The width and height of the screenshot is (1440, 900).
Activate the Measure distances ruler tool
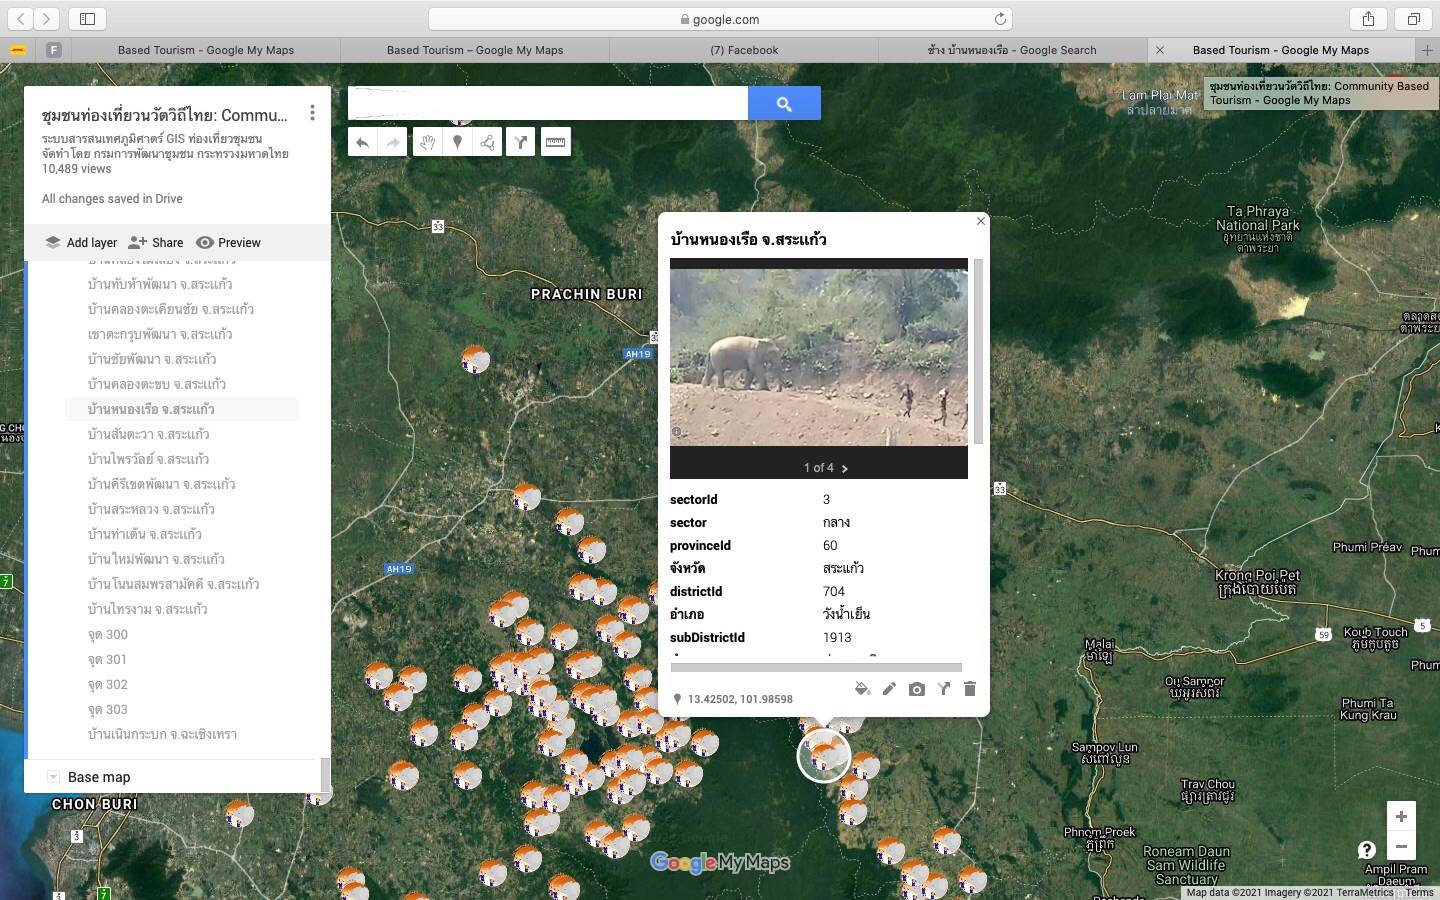[x=555, y=142]
